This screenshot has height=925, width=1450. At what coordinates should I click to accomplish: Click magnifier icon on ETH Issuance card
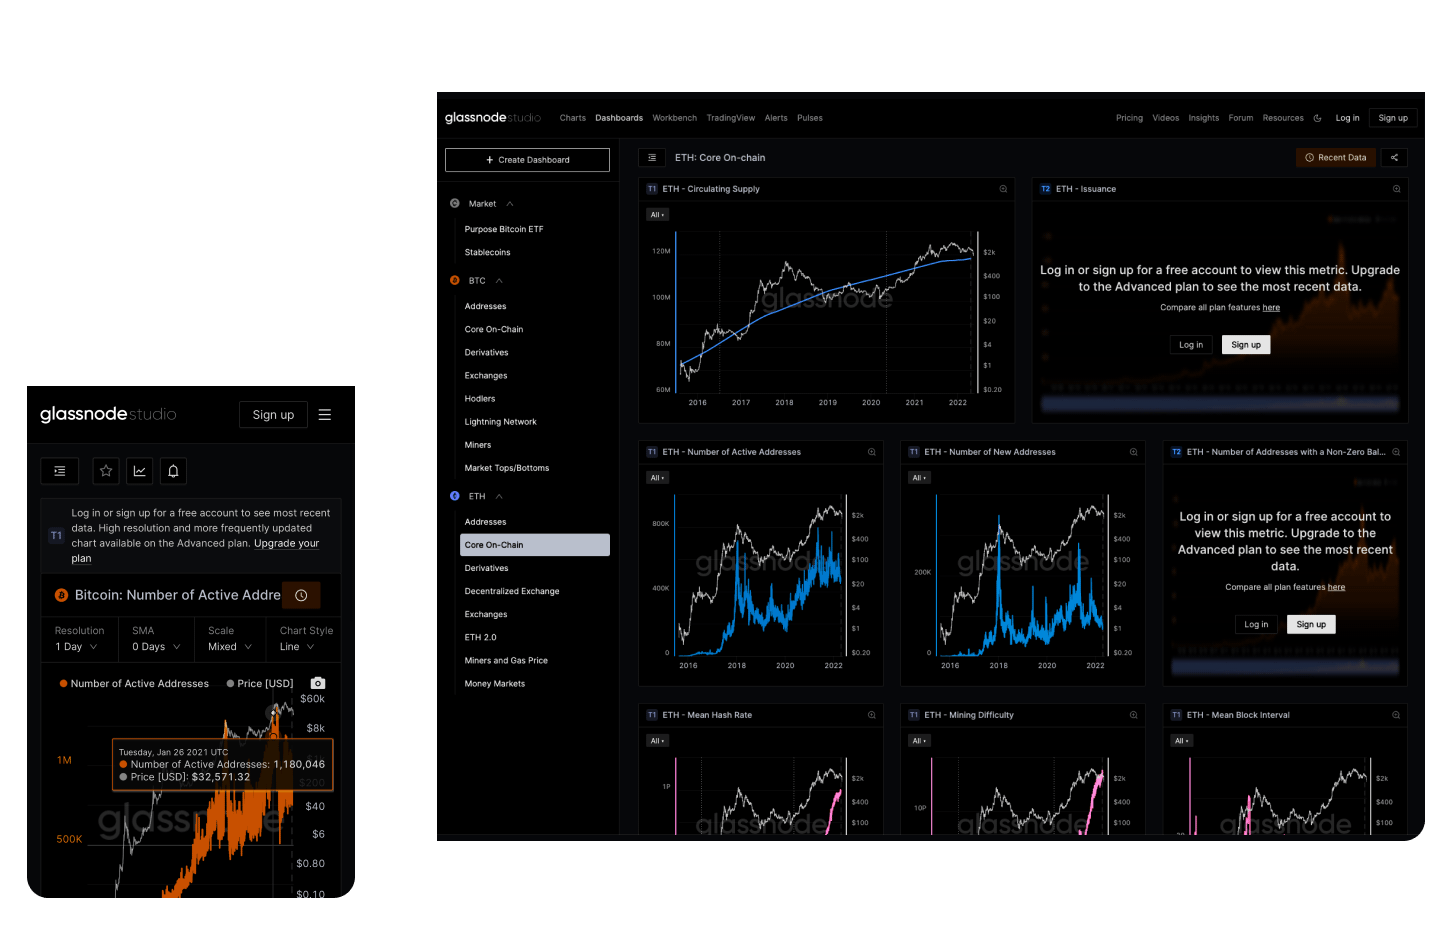point(1396,189)
